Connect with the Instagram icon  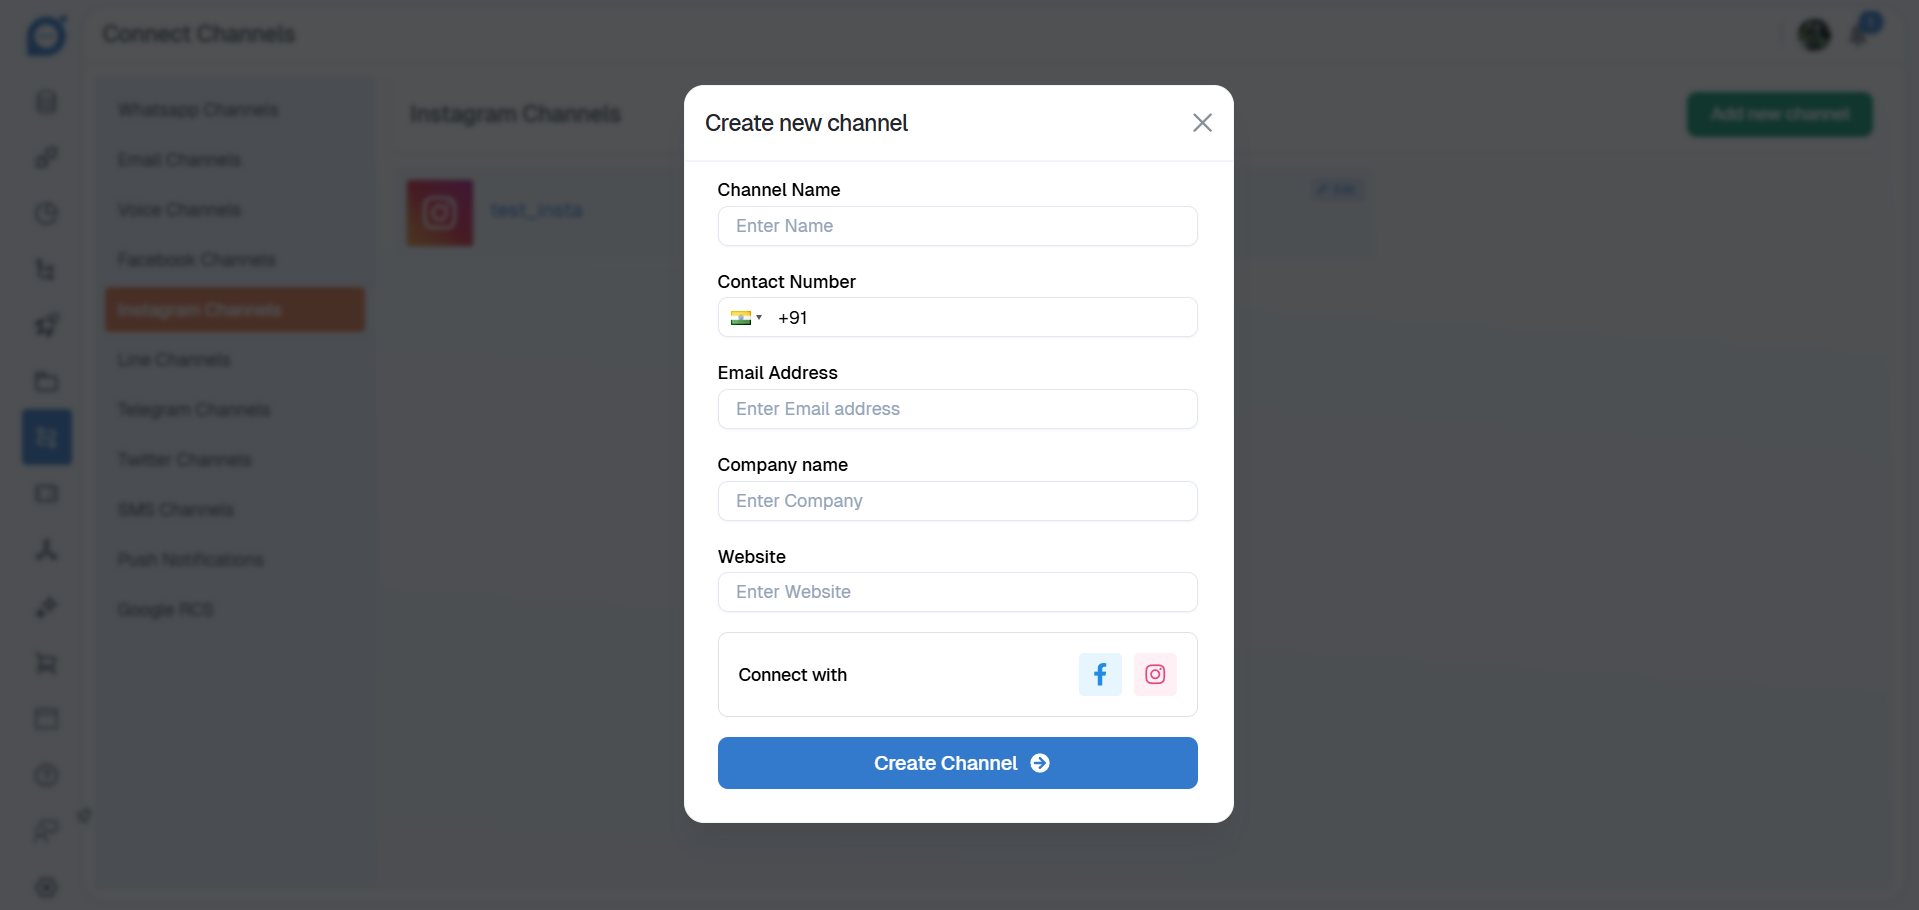pyautogui.click(x=1155, y=674)
